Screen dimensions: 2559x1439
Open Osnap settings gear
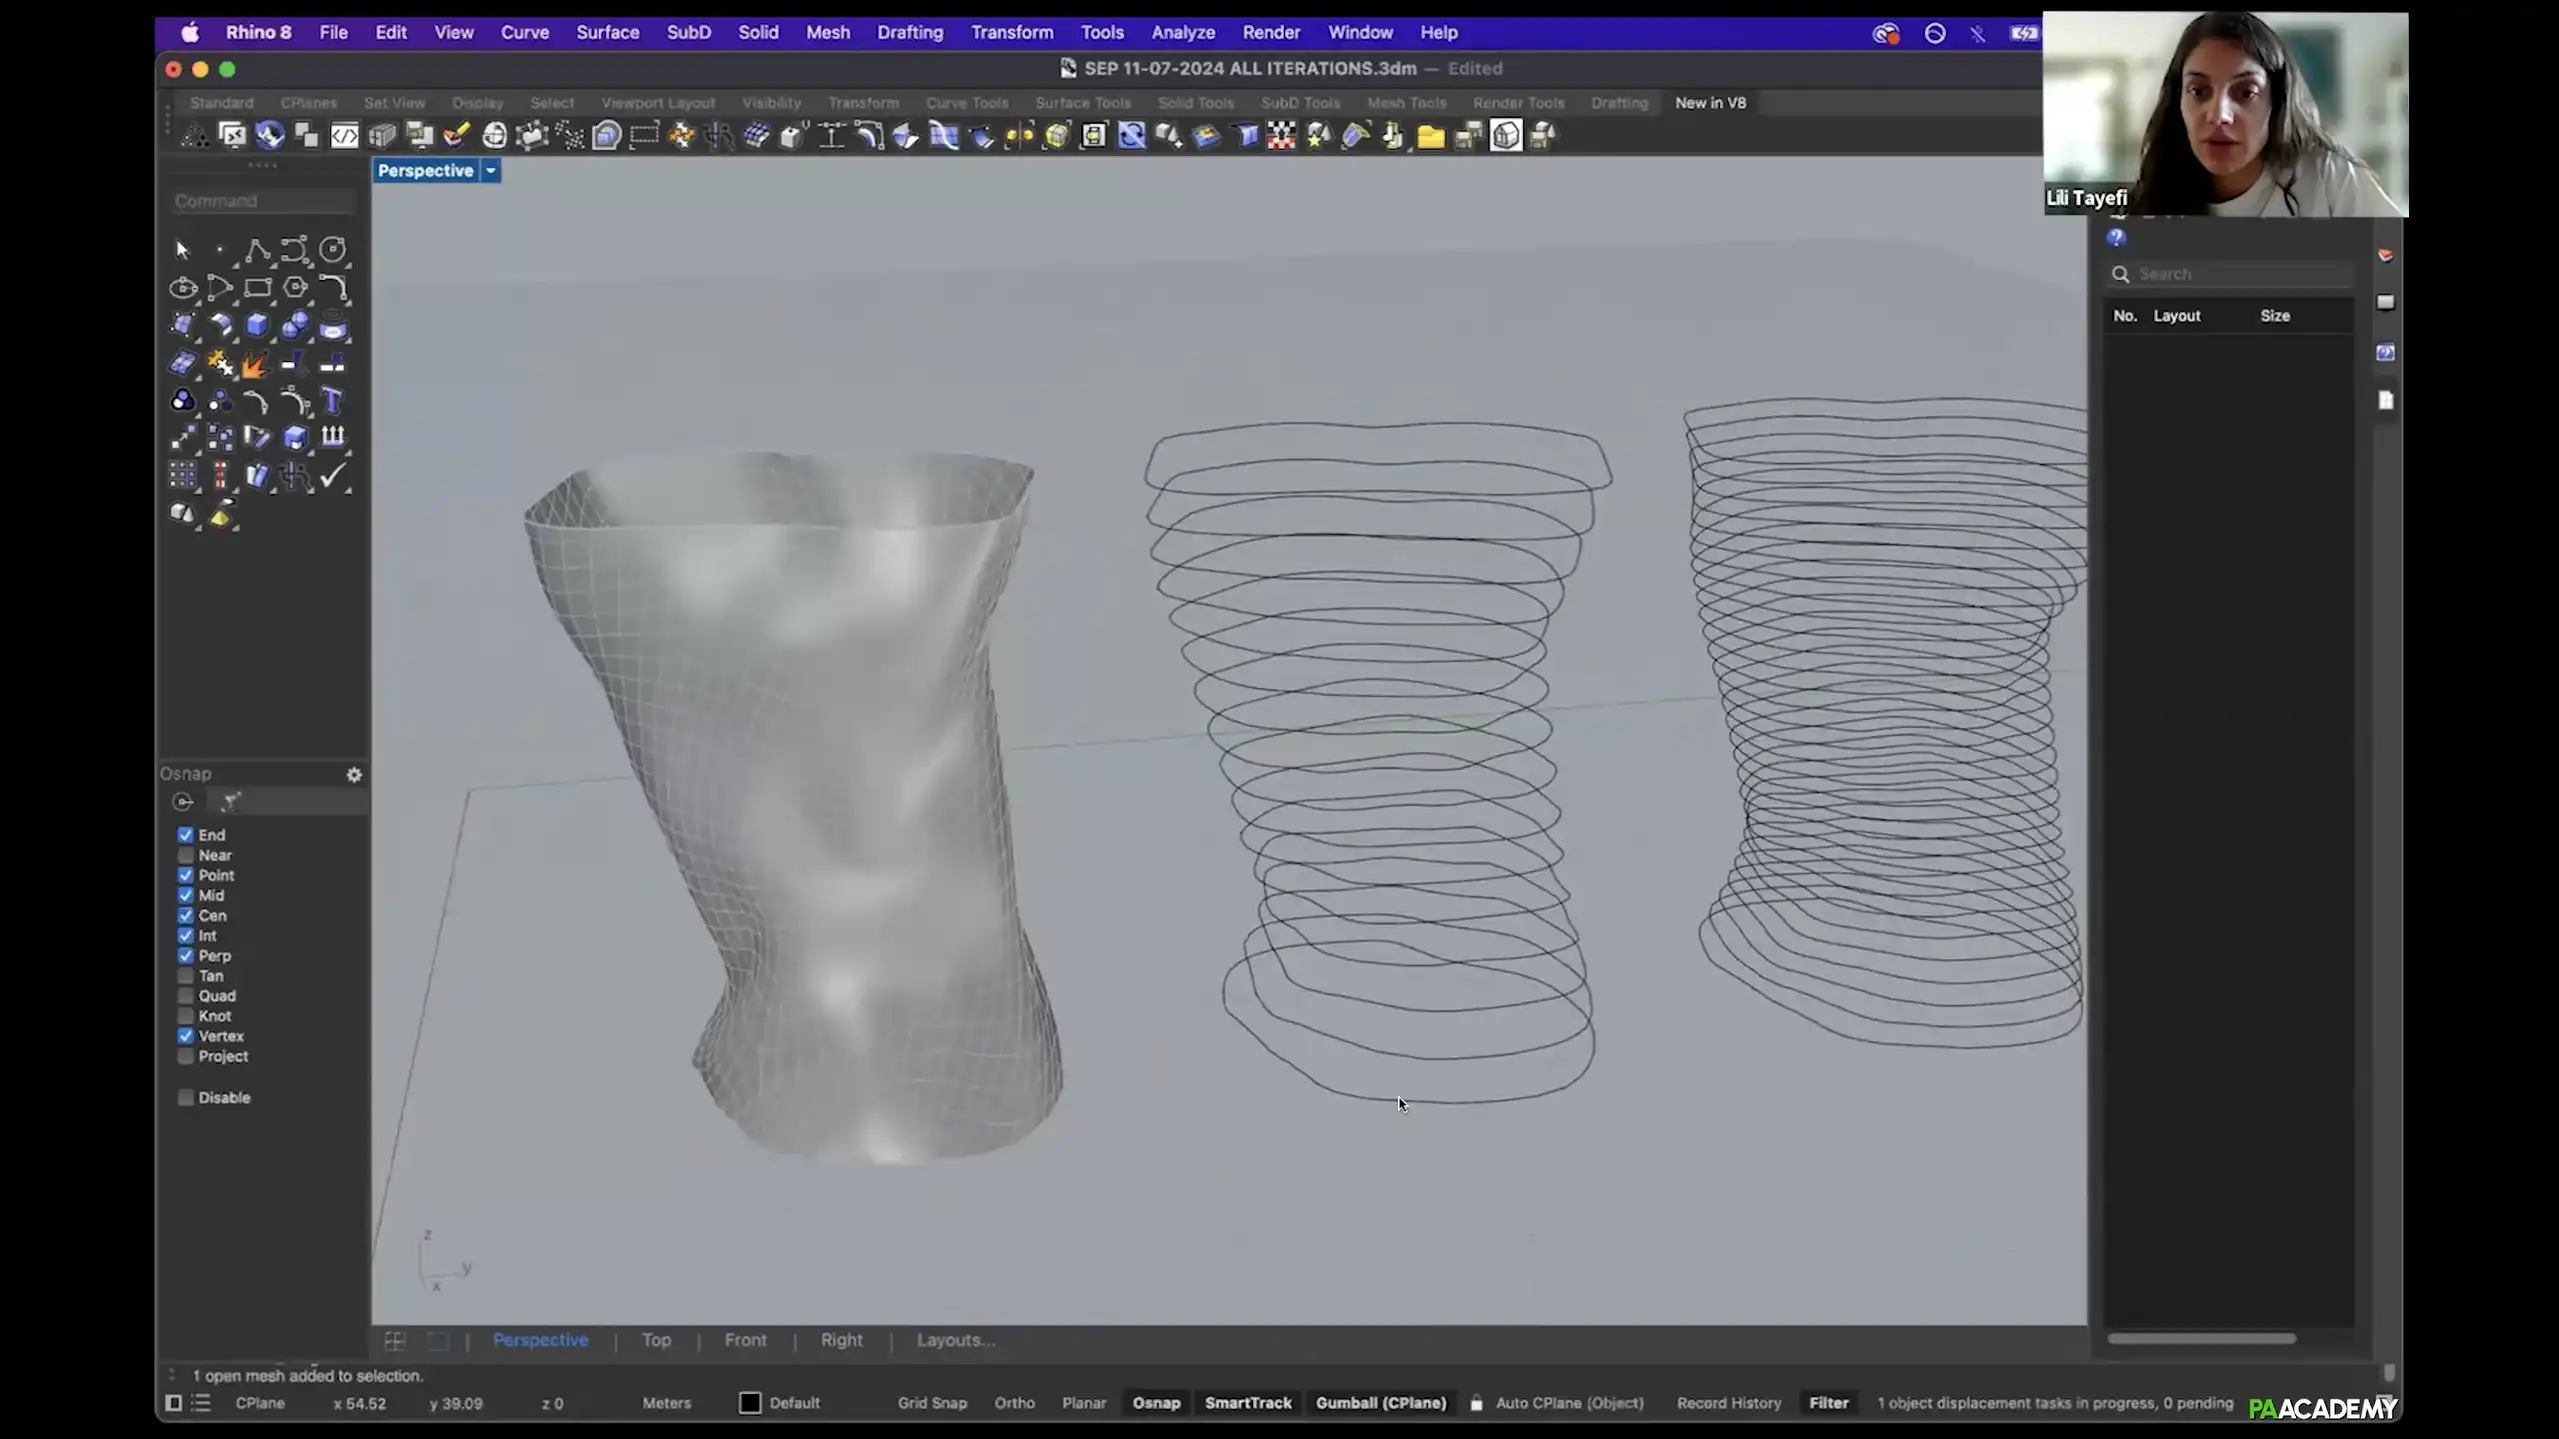point(354,775)
